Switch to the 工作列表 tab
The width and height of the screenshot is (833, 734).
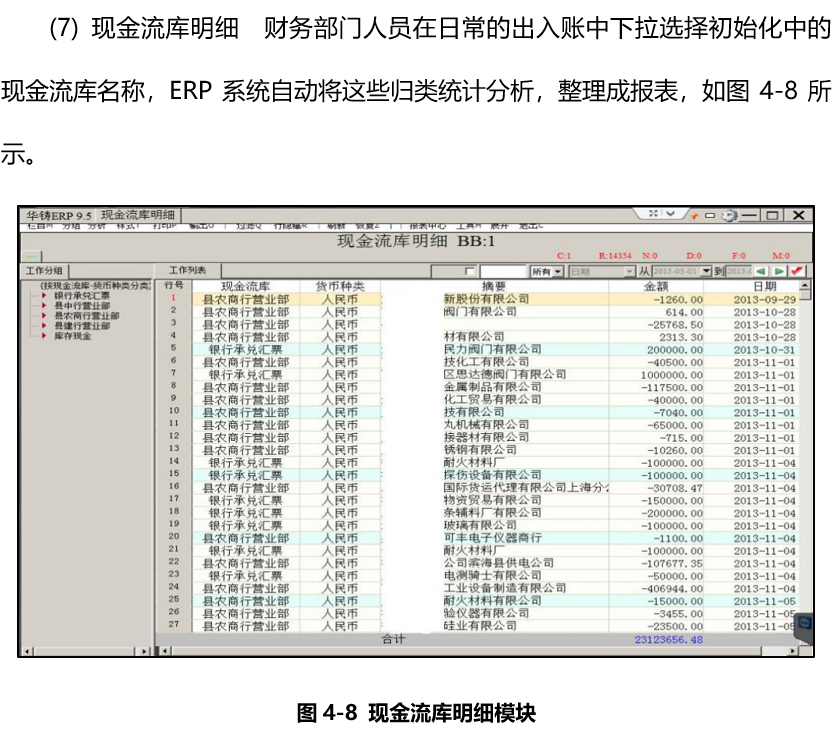[187, 271]
